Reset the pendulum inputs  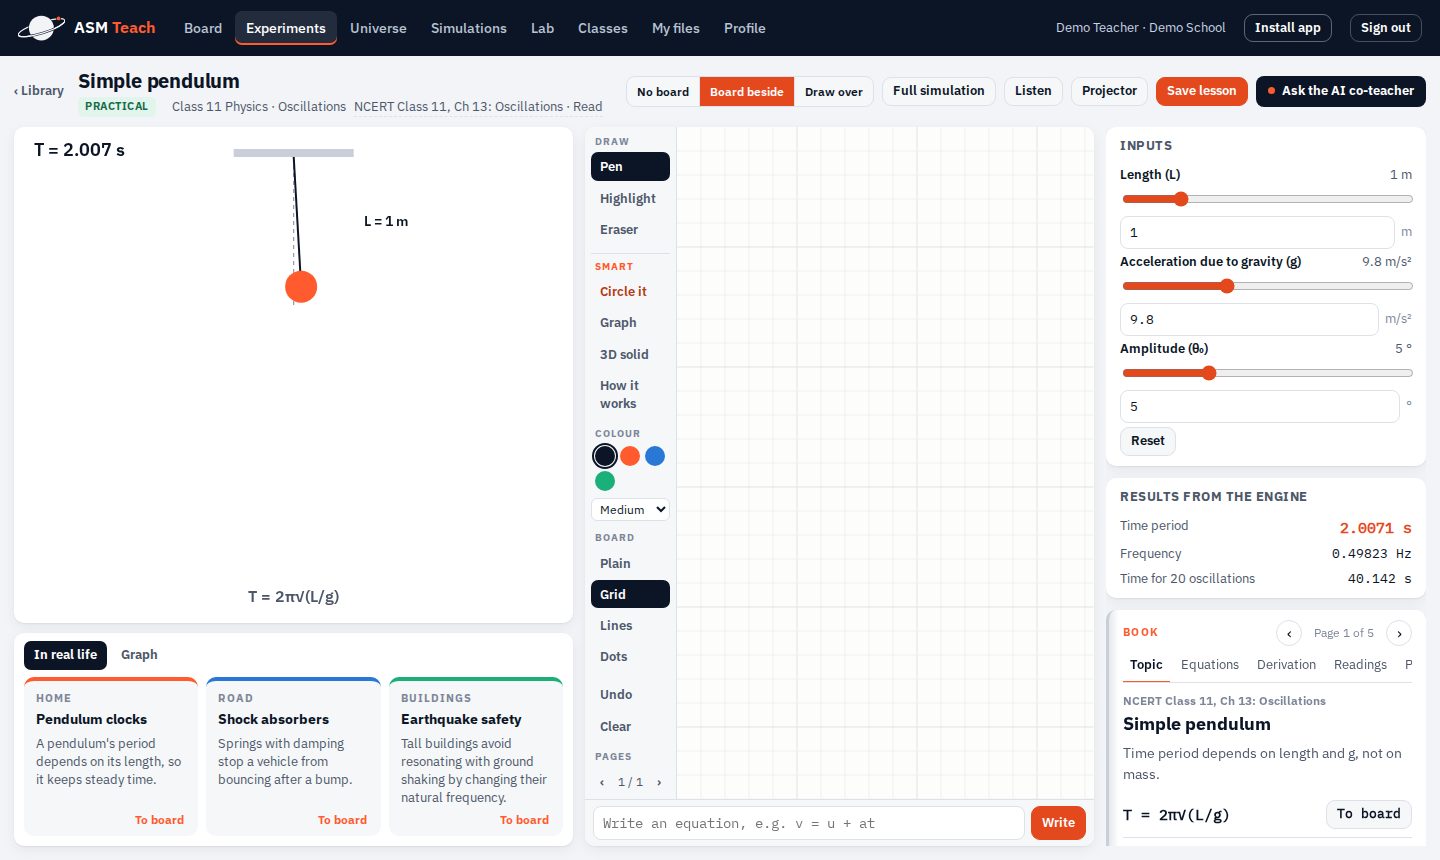click(1148, 441)
